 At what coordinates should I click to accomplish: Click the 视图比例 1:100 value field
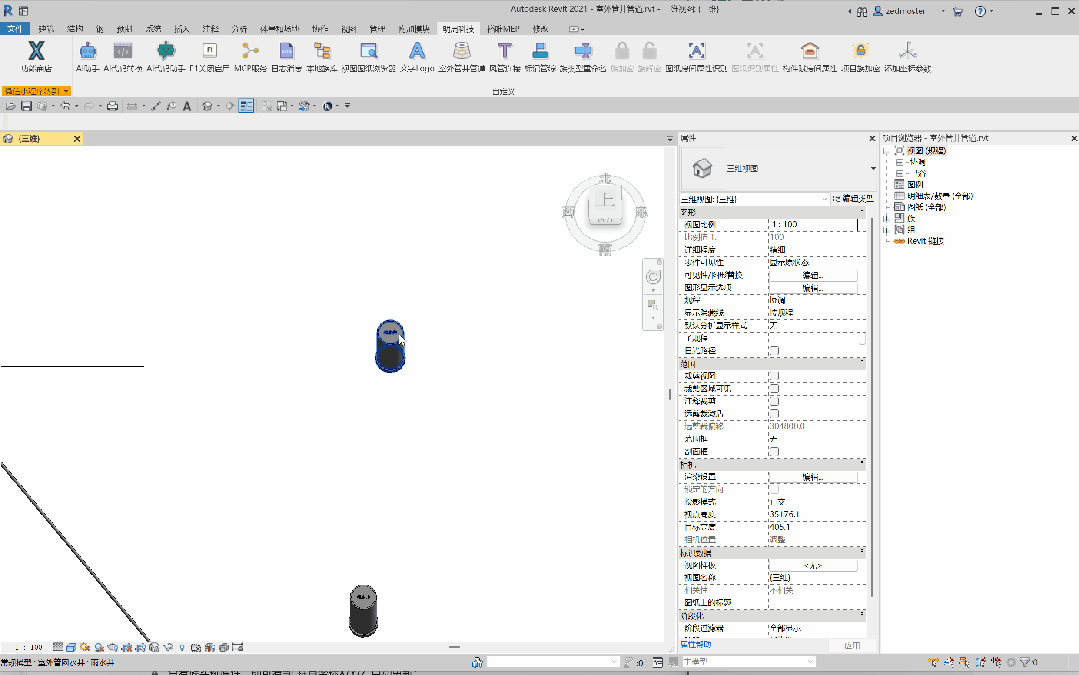813,224
